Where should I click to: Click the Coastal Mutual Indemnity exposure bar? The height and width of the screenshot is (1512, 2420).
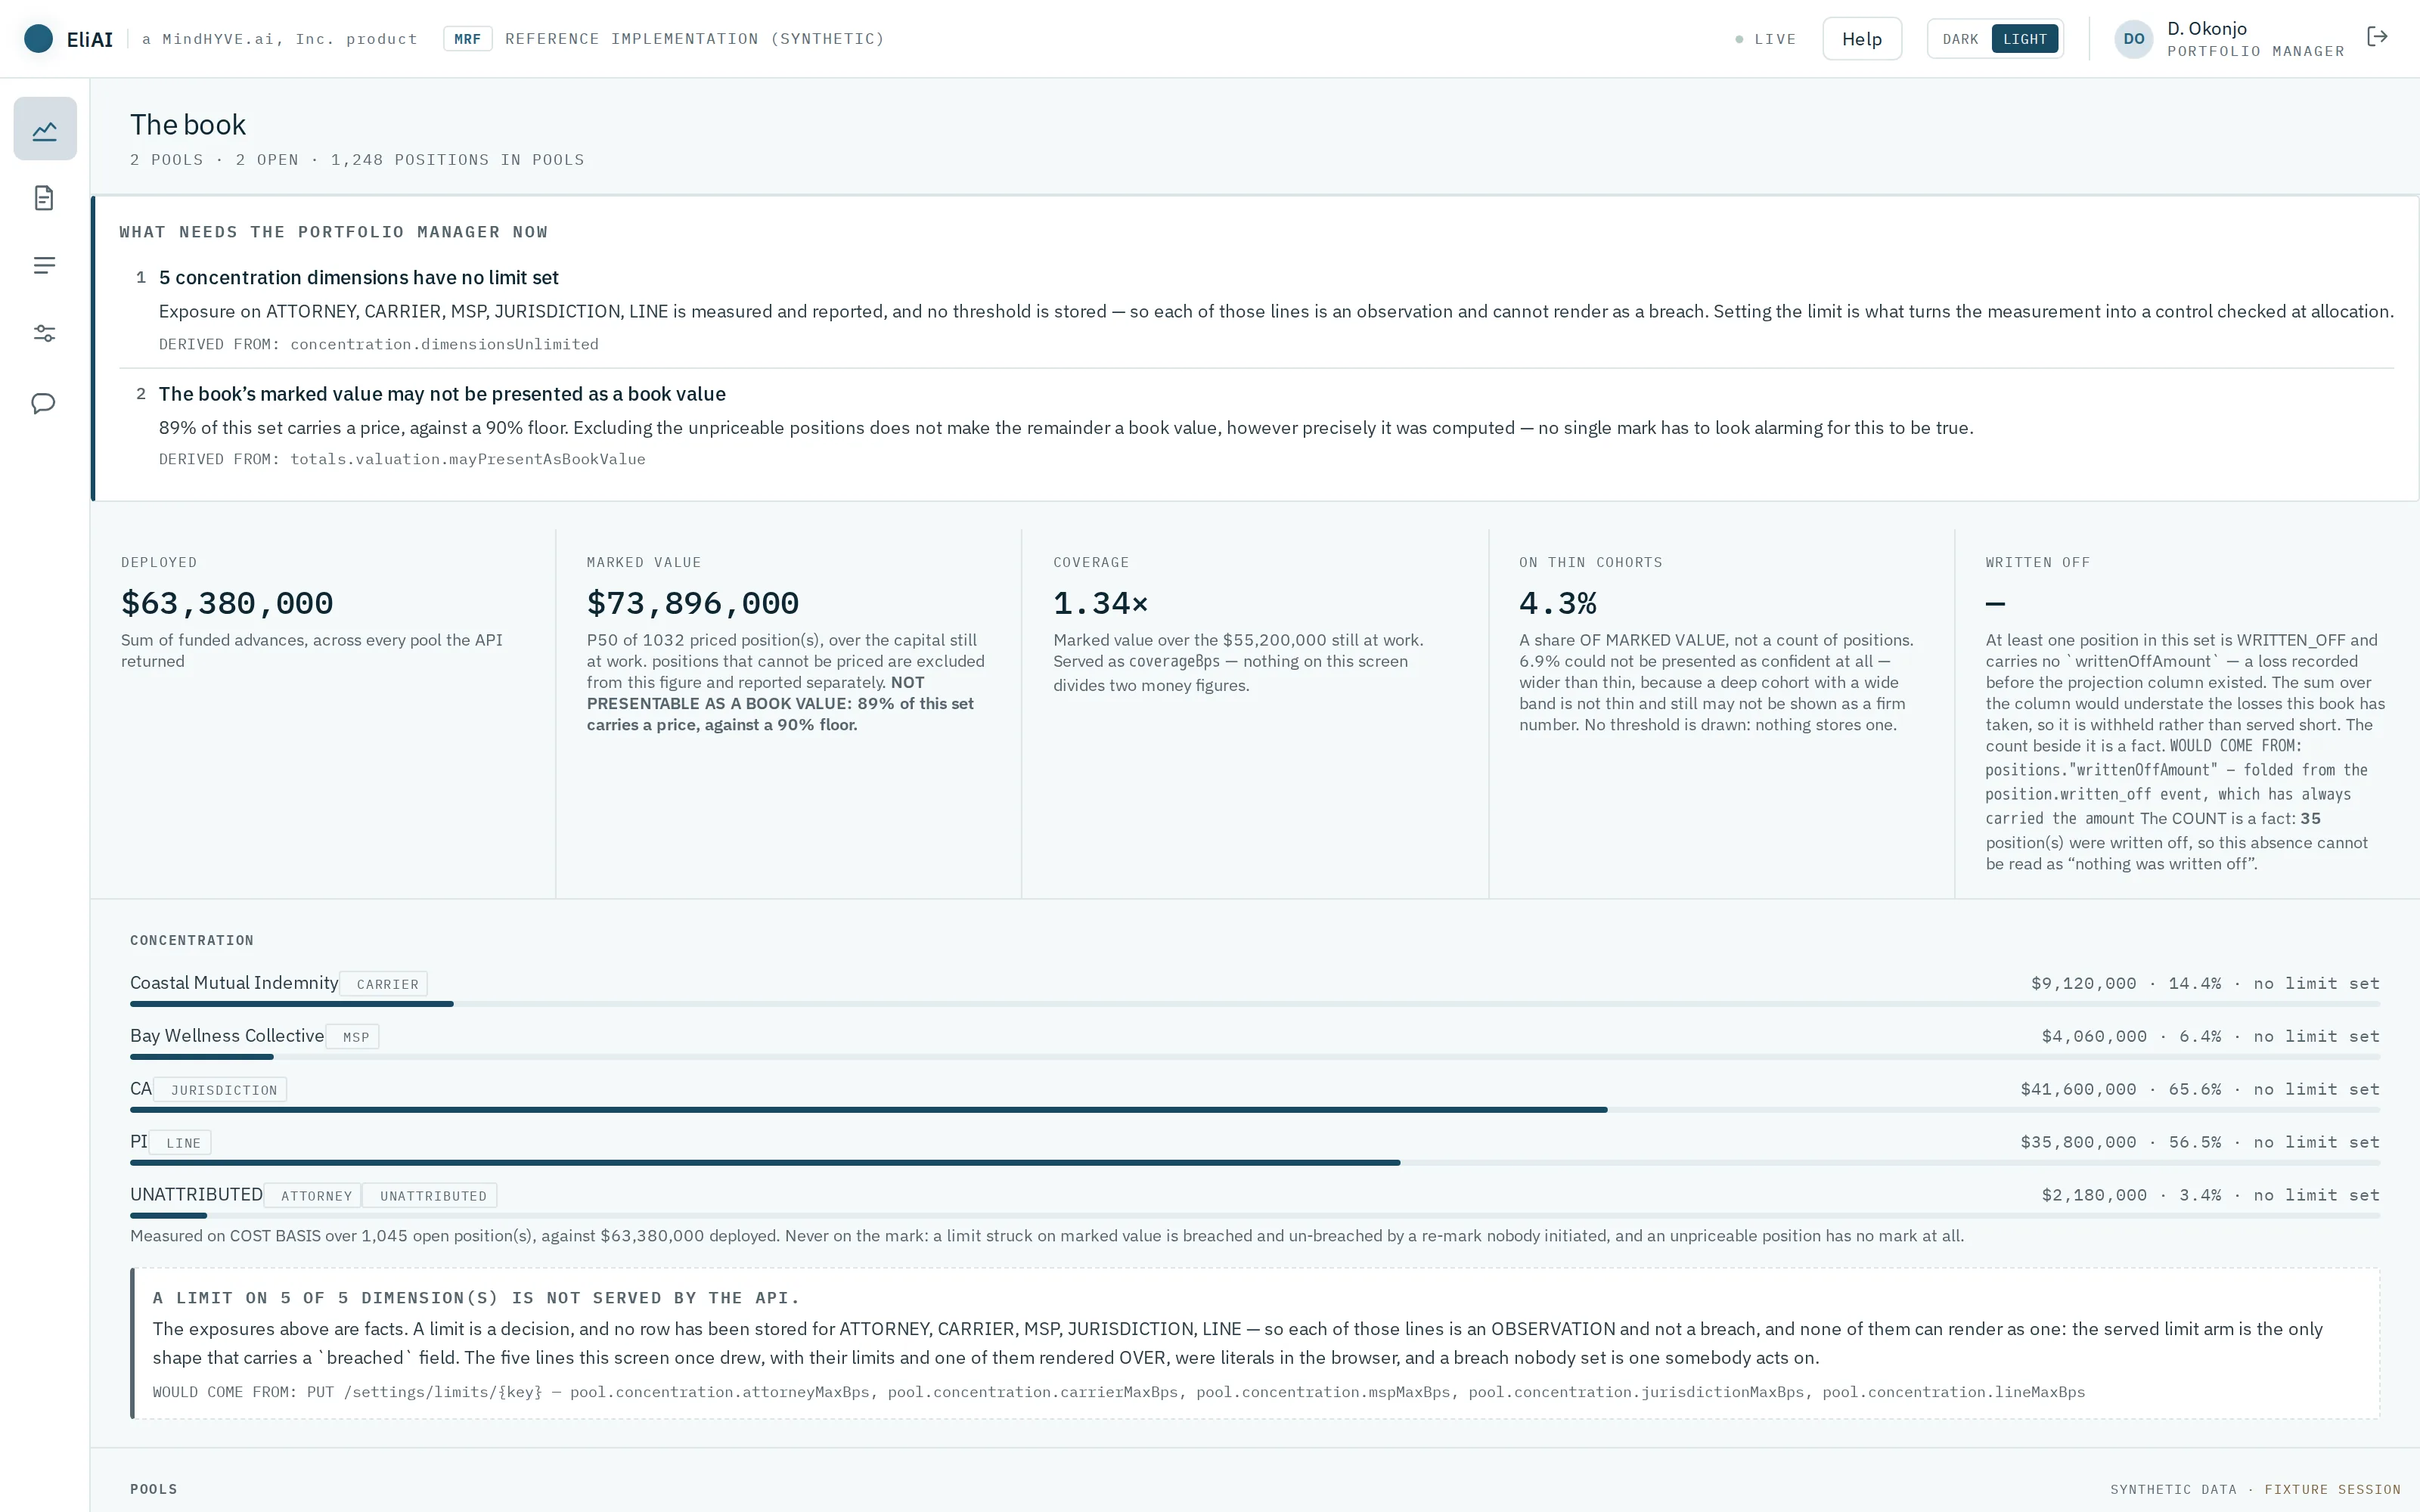(x=1255, y=1004)
